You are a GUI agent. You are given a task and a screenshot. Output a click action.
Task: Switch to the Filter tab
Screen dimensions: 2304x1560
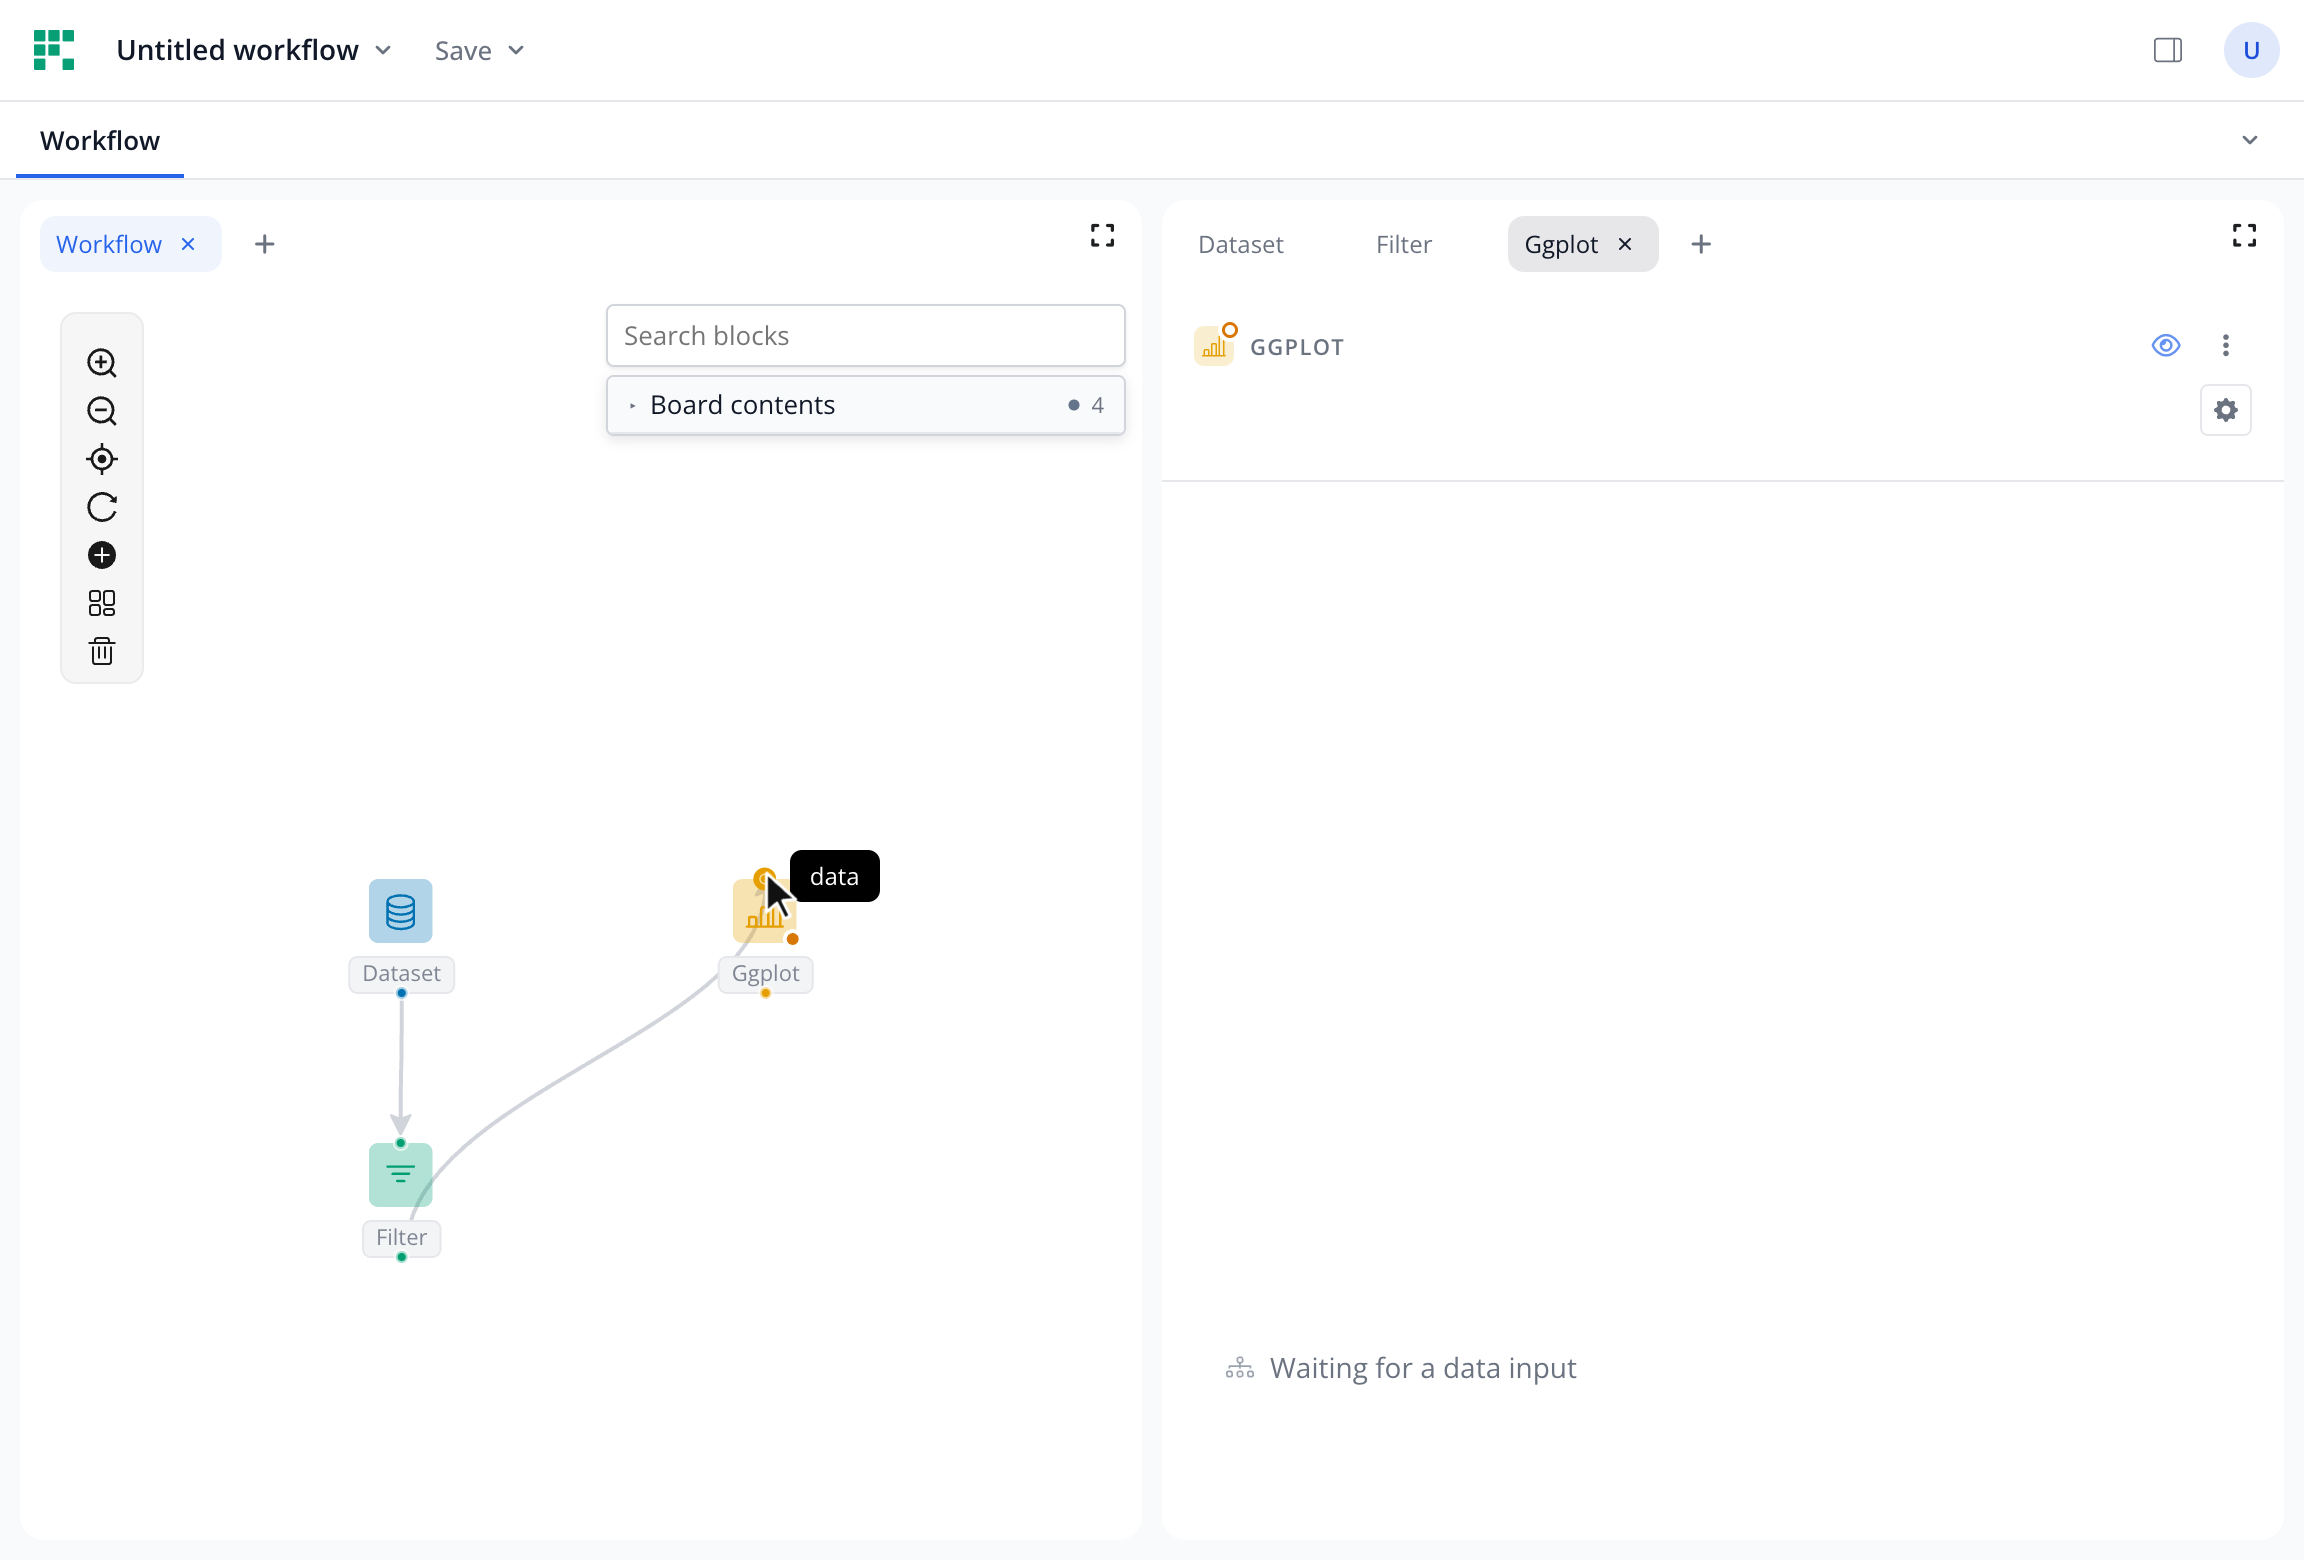(x=1404, y=244)
